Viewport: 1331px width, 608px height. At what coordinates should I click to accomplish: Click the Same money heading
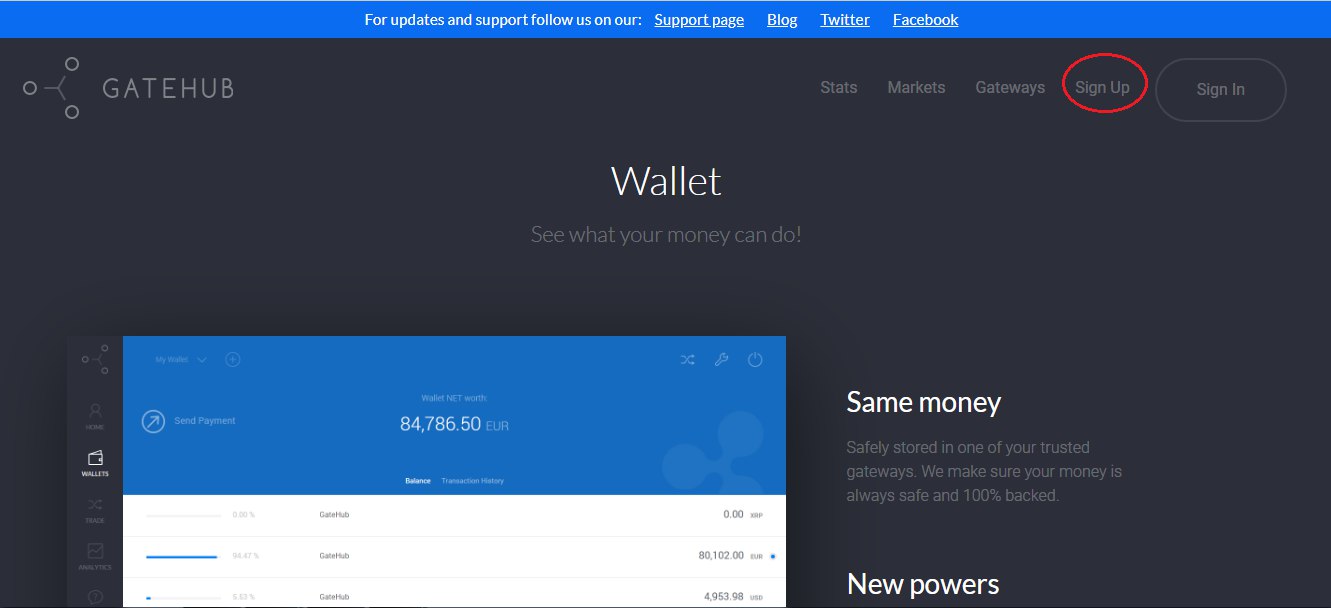[x=923, y=402]
